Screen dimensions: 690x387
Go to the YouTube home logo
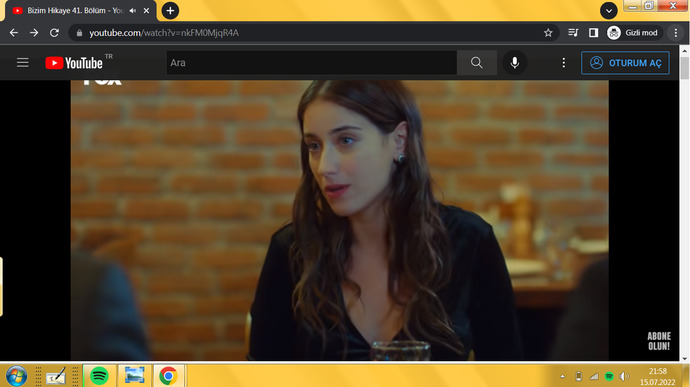74,63
